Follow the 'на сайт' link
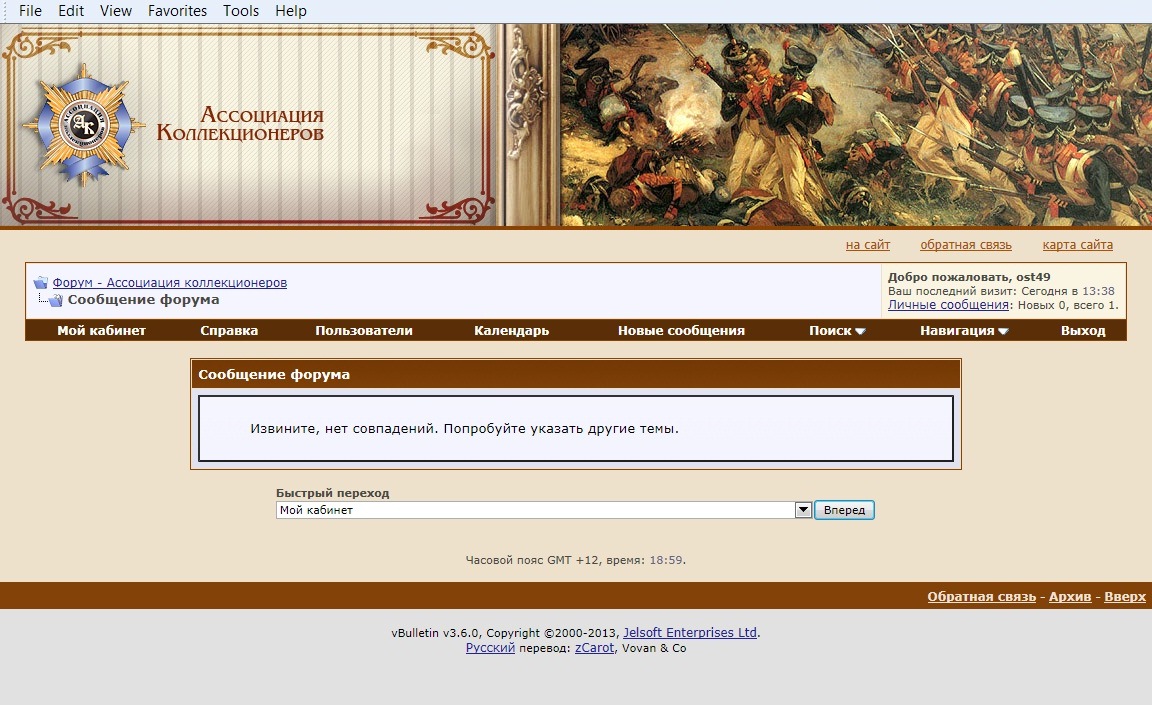The width and height of the screenshot is (1152, 705). 868,245
